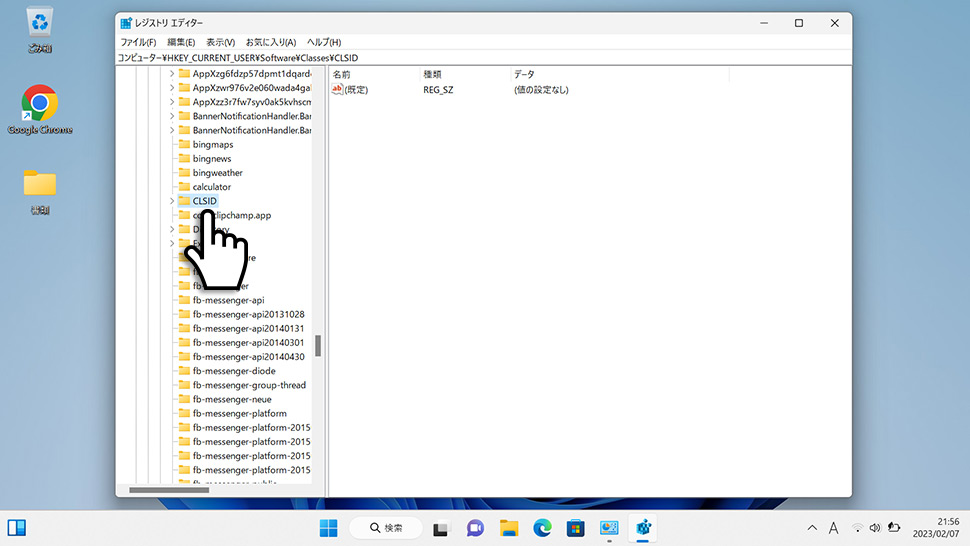Open the yellow folder on desktop

click(40, 191)
